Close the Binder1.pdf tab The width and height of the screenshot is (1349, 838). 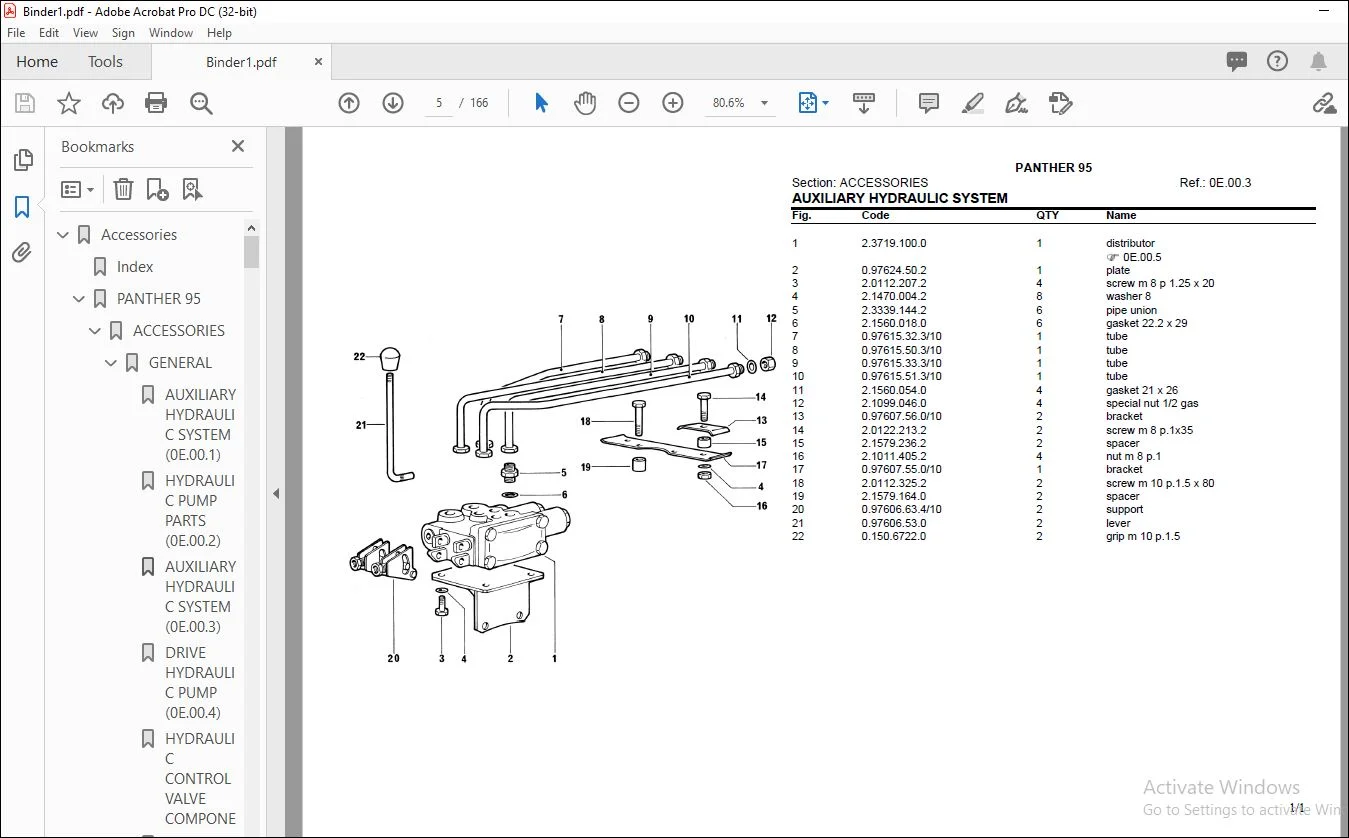pos(318,62)
